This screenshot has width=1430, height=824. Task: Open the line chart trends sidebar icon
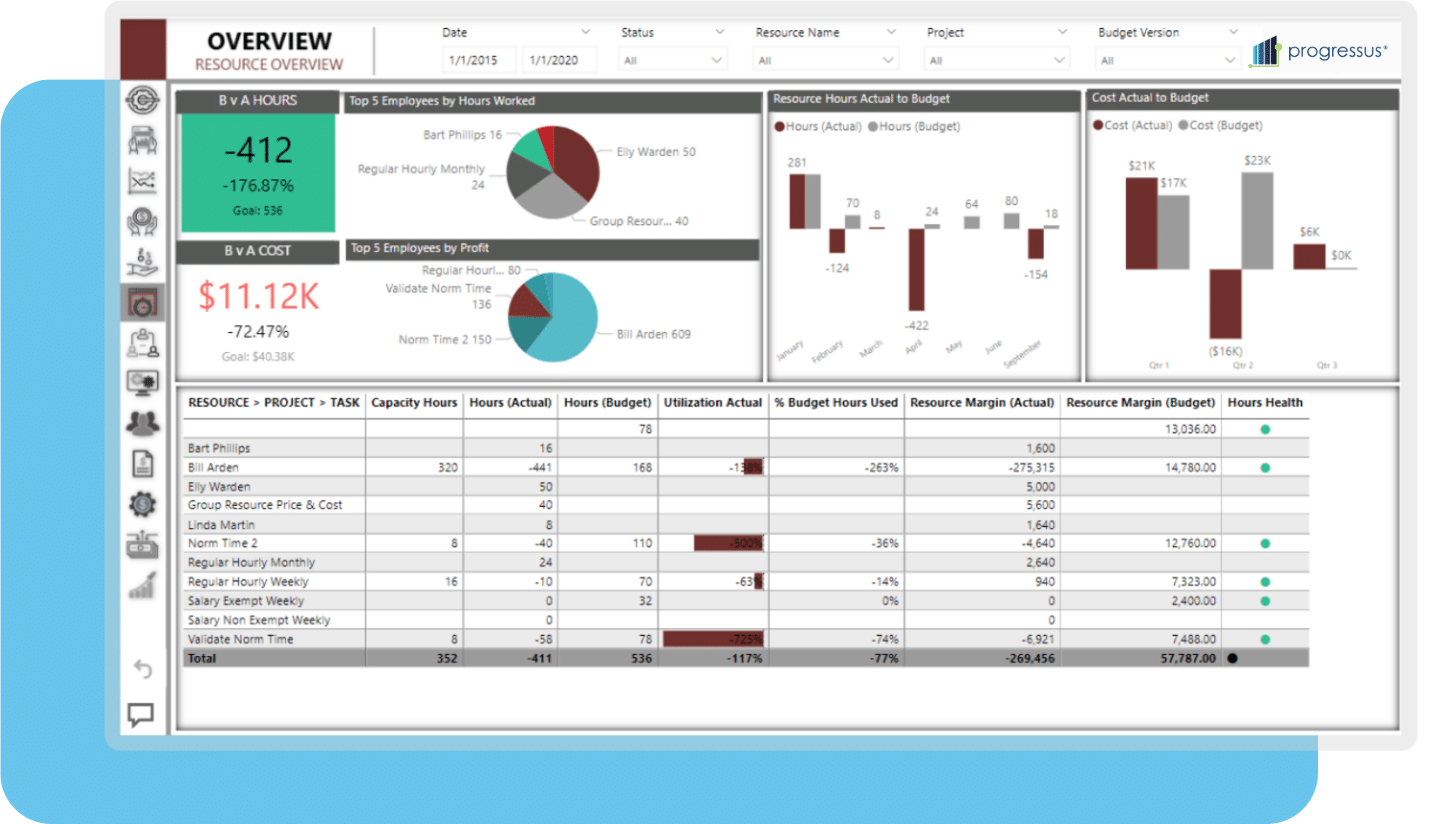coord(143,181)
